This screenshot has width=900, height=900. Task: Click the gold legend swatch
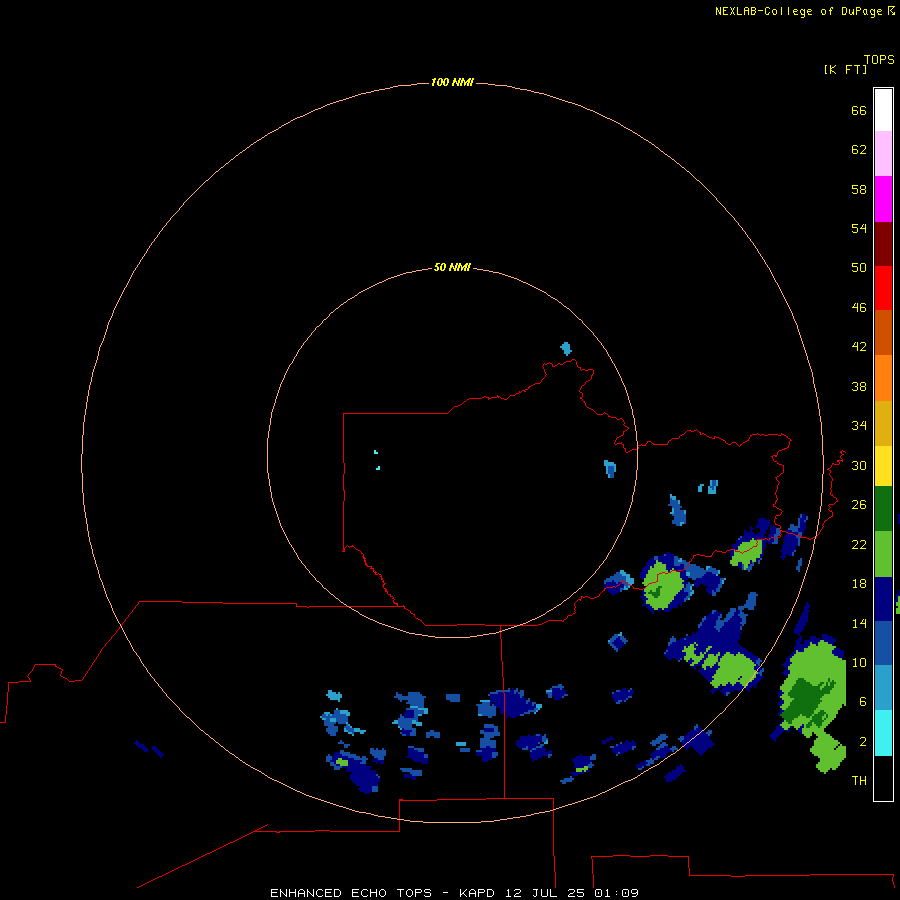pyautogui.click(x=883, y=423)
